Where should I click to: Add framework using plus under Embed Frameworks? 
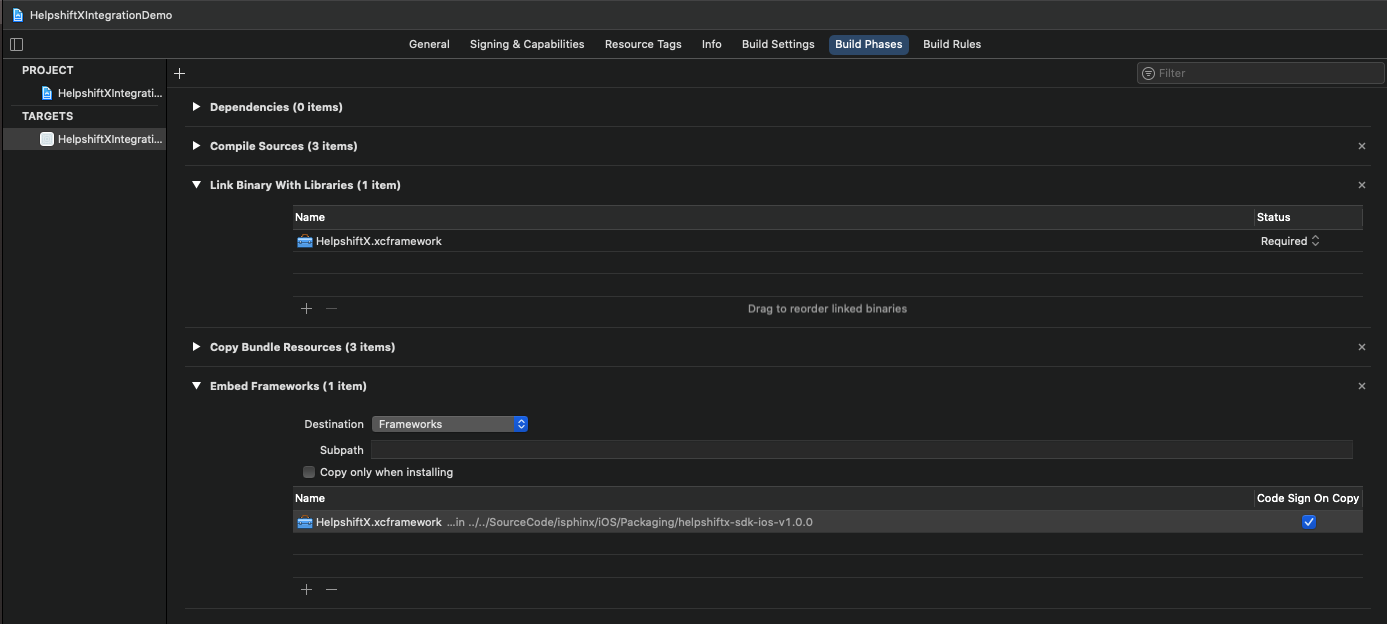[306, 590]
